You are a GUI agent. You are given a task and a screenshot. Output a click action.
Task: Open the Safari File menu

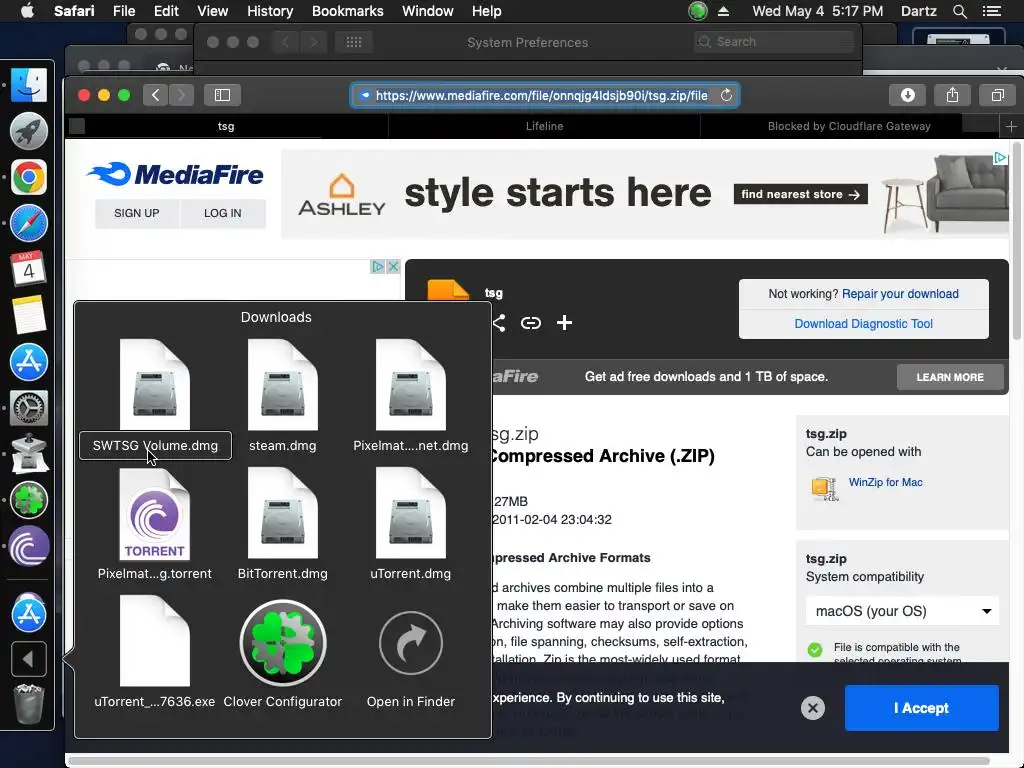click(x=123, y=11)
